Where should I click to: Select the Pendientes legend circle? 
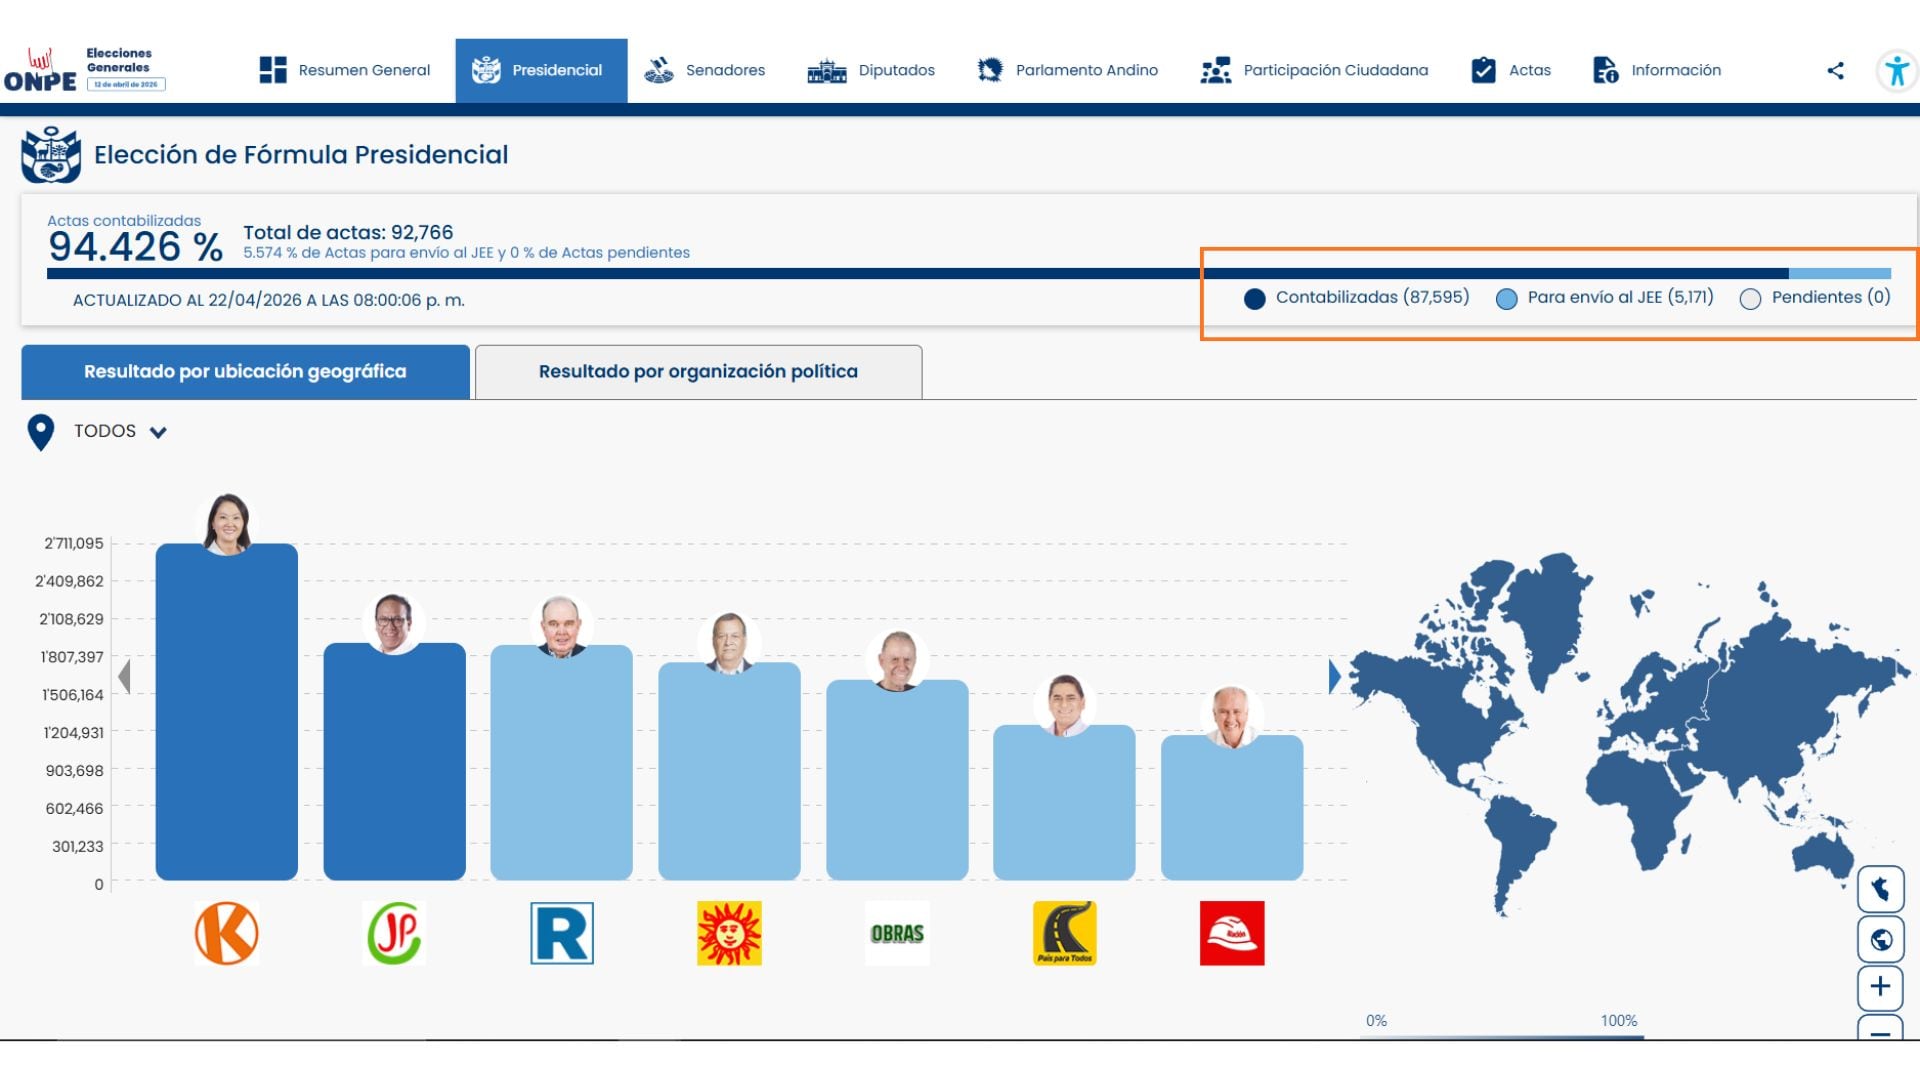pos(1751,297)
